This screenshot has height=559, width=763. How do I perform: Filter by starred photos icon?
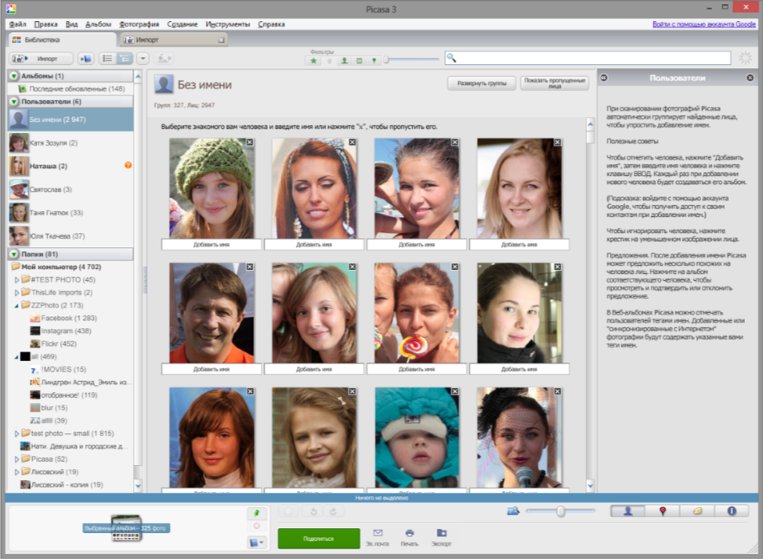point(314,60)
